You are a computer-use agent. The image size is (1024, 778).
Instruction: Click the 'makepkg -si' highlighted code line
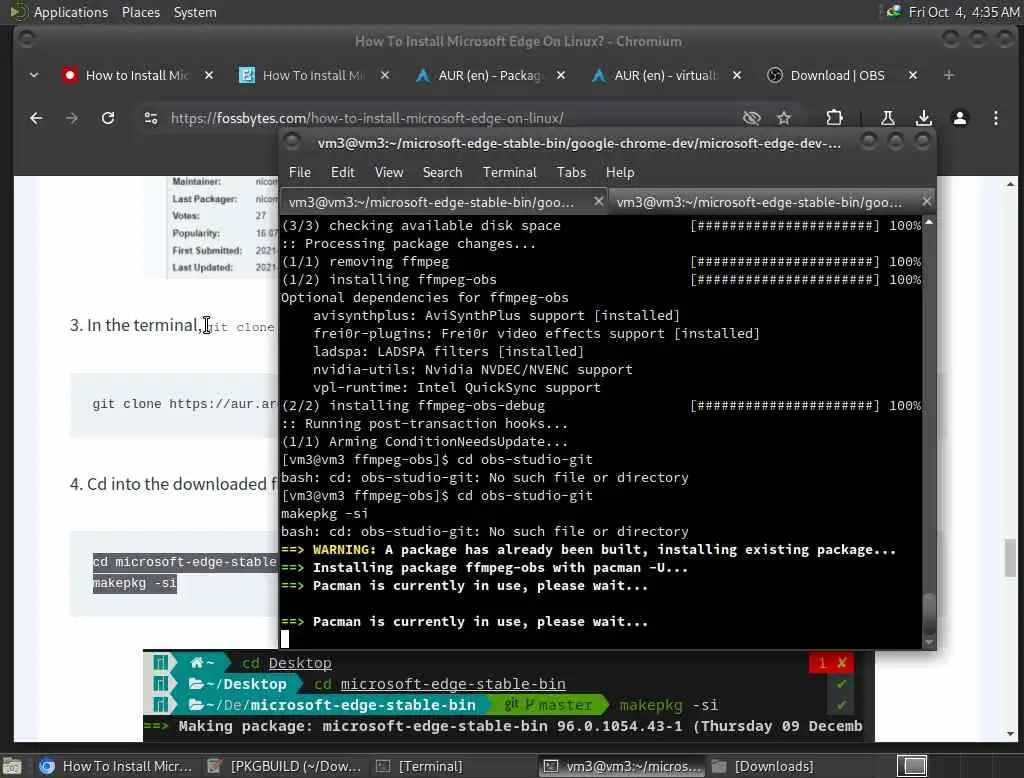point(135,583)
